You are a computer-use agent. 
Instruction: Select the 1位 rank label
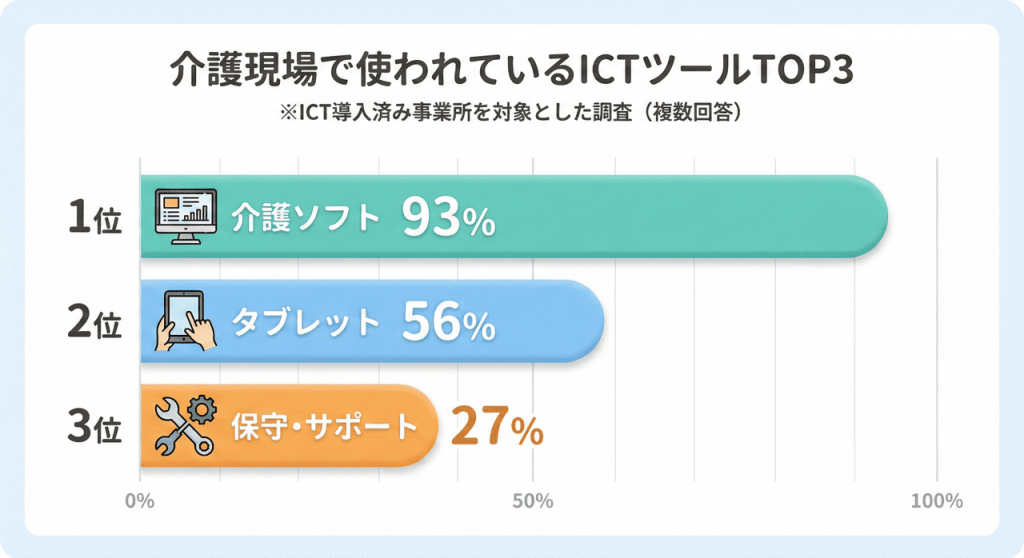pyautogui.click(x=95, y=218)
